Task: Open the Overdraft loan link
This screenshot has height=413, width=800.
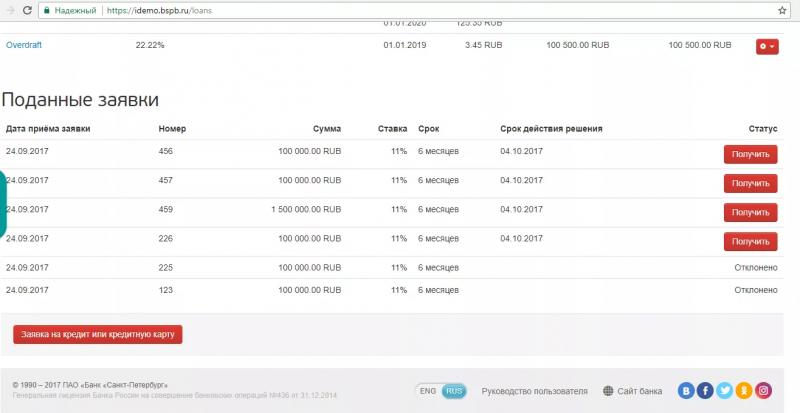Action: pyautogui.click(x=24, y=46)
